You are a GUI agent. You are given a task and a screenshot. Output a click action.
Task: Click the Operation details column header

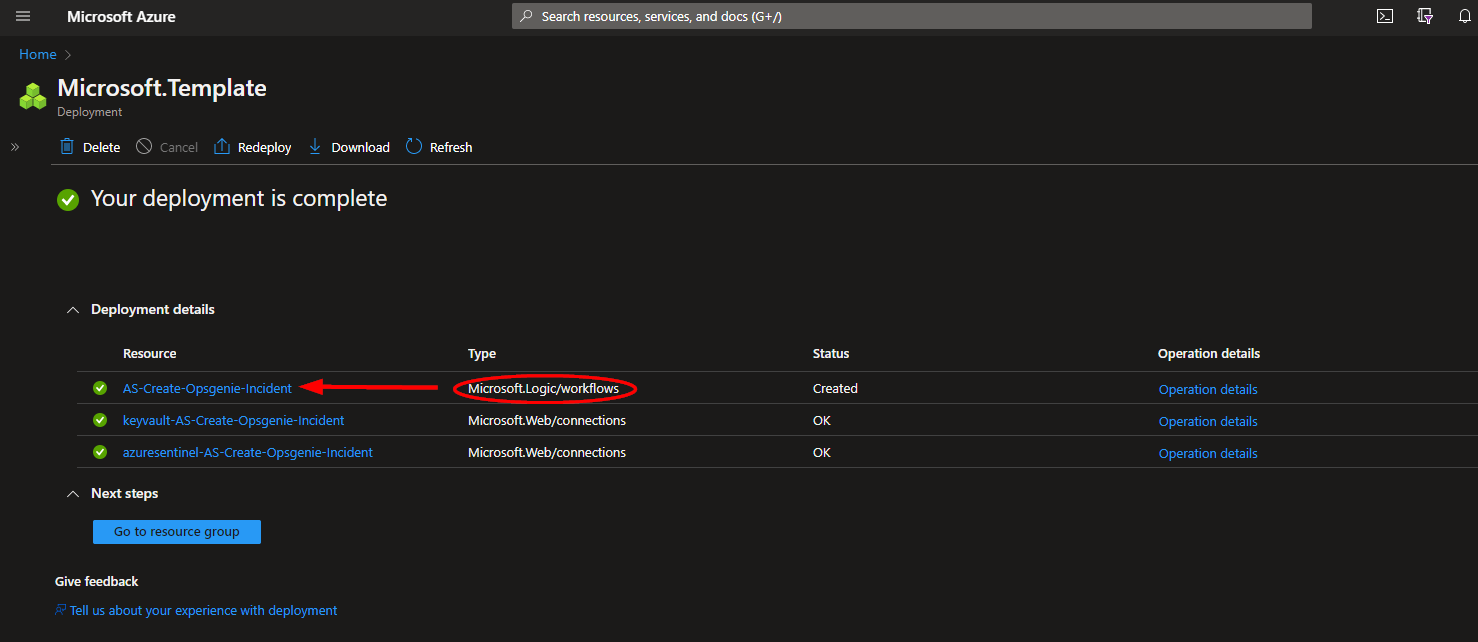click(x=1209, y=354)
